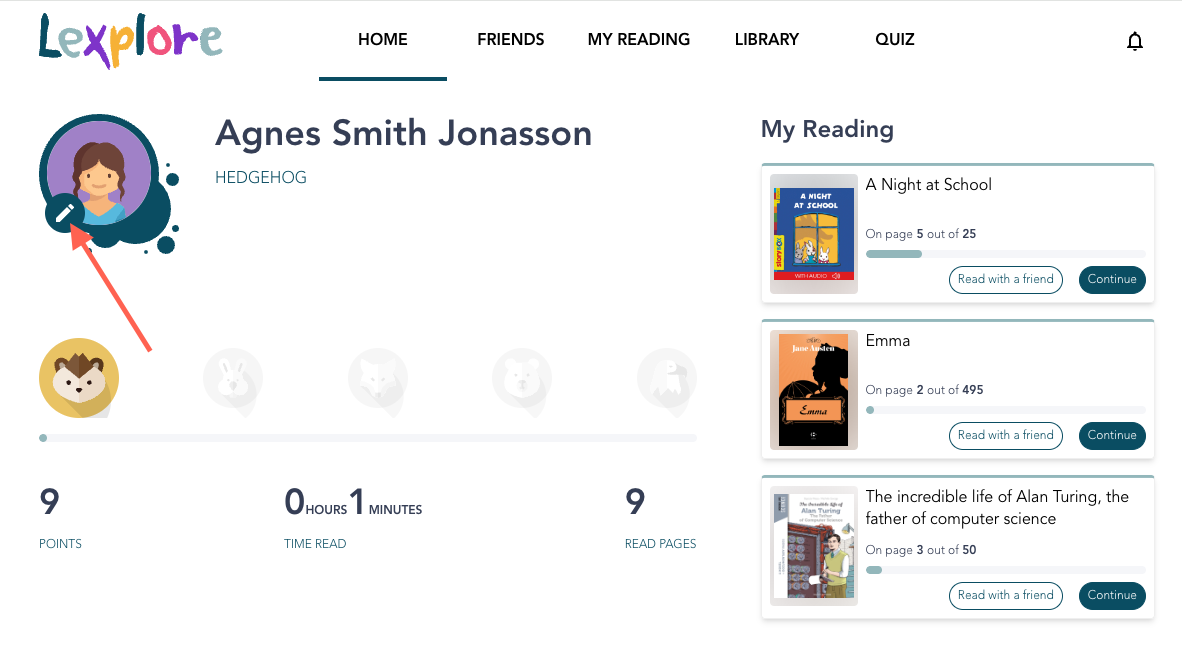Click the Lexplore logo
1182x650 pixels.
tap(130, 40)
